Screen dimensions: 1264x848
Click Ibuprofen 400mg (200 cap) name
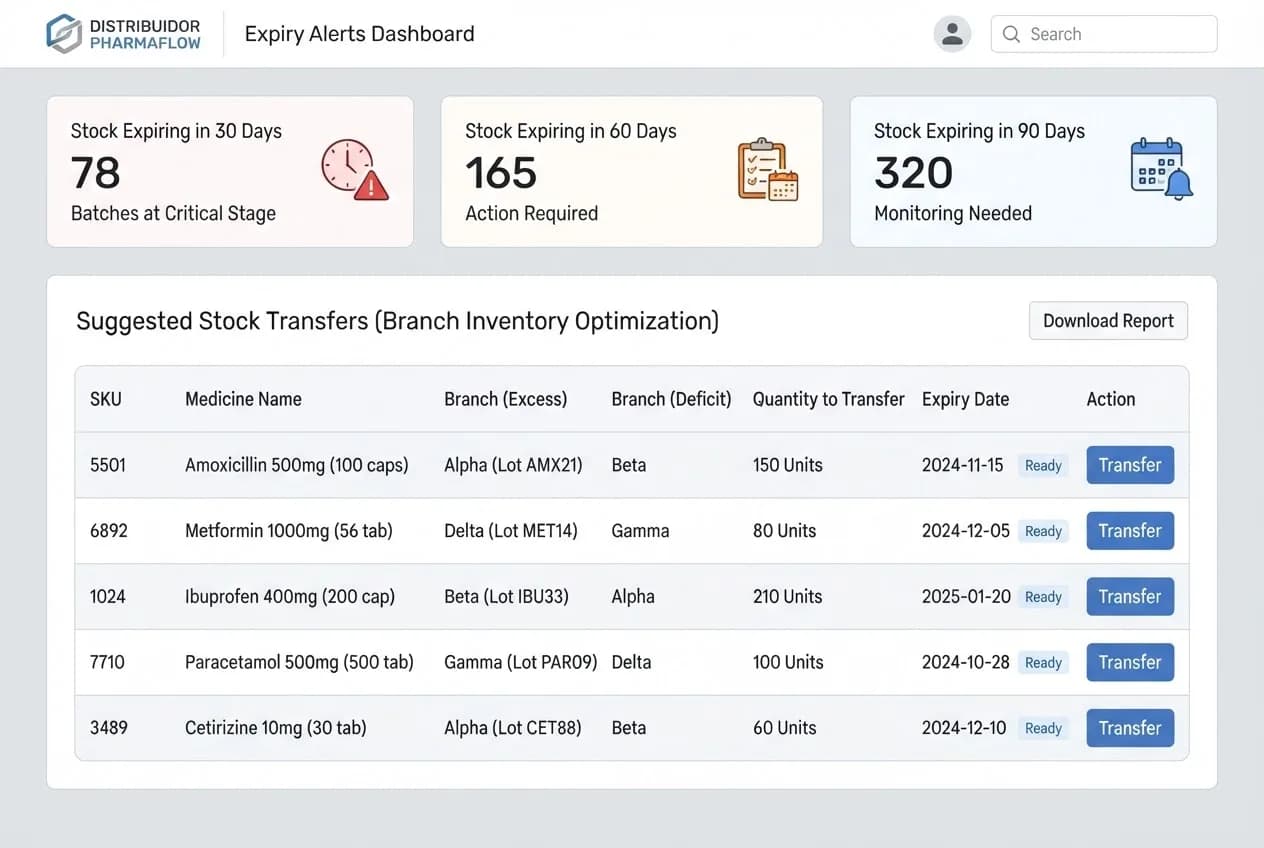tap(290, 597)
